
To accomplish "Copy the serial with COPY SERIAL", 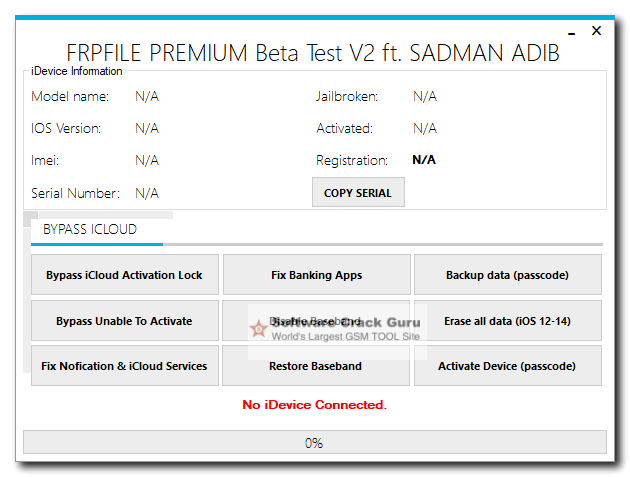I will click(358, 193).
